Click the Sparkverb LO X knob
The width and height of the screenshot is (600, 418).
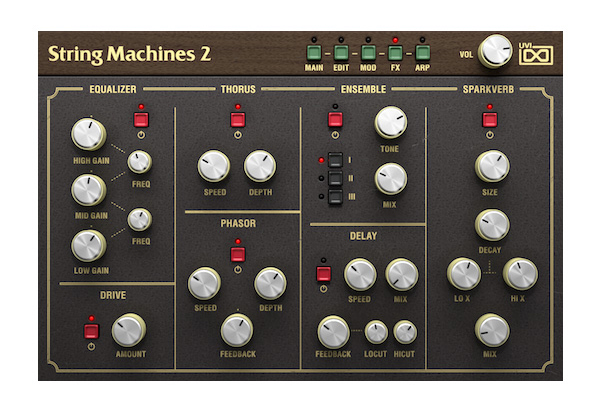(464, 274)
